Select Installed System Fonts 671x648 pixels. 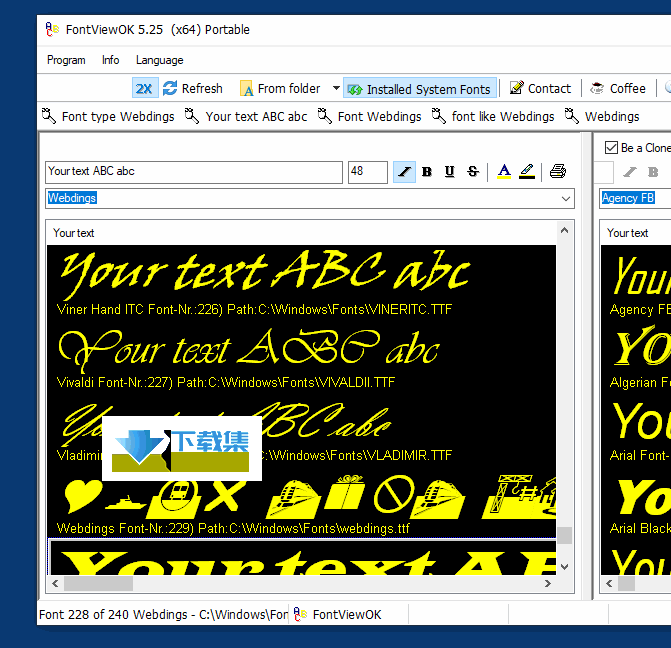pos(419,89)
